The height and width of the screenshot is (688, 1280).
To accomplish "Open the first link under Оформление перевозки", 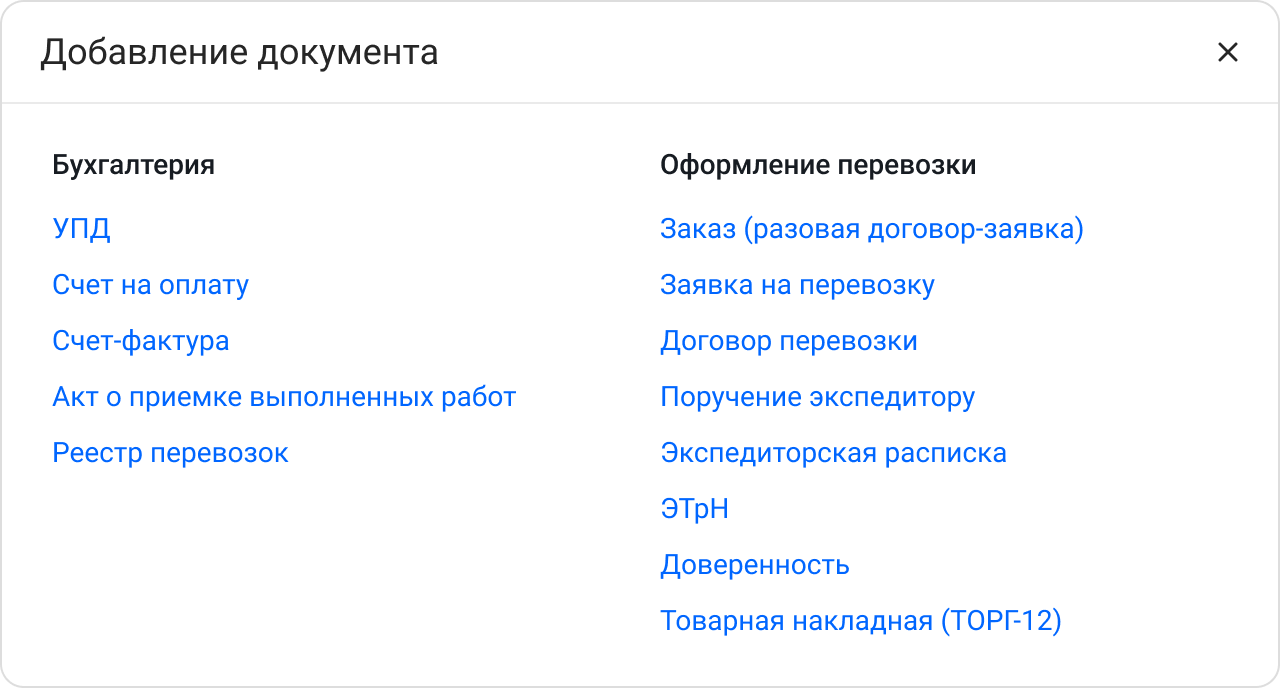I will [x=872, y=229].
